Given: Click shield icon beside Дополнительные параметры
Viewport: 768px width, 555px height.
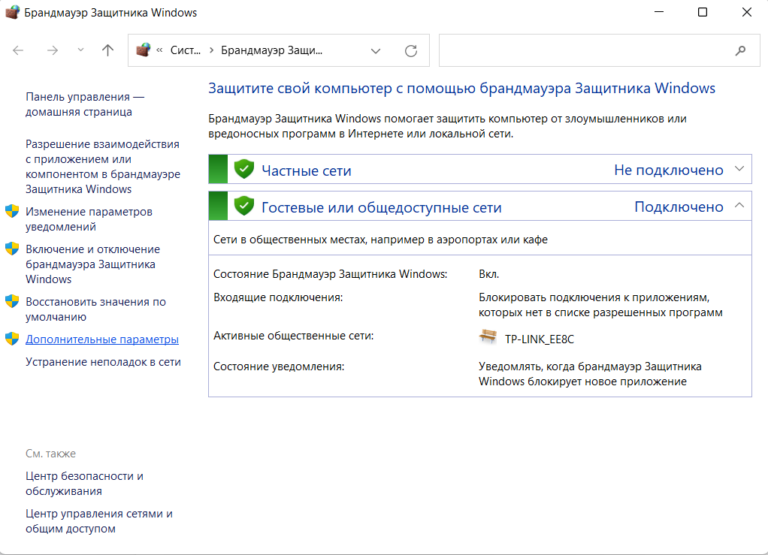Looking at the screenshot, I should point(12,339).
